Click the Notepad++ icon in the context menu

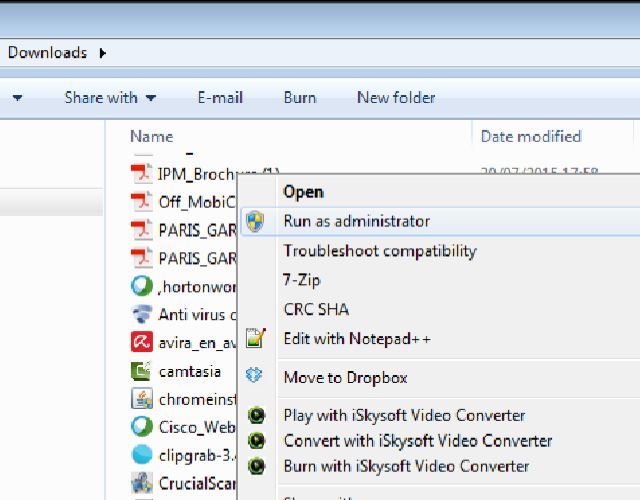(x=256, y=338)
